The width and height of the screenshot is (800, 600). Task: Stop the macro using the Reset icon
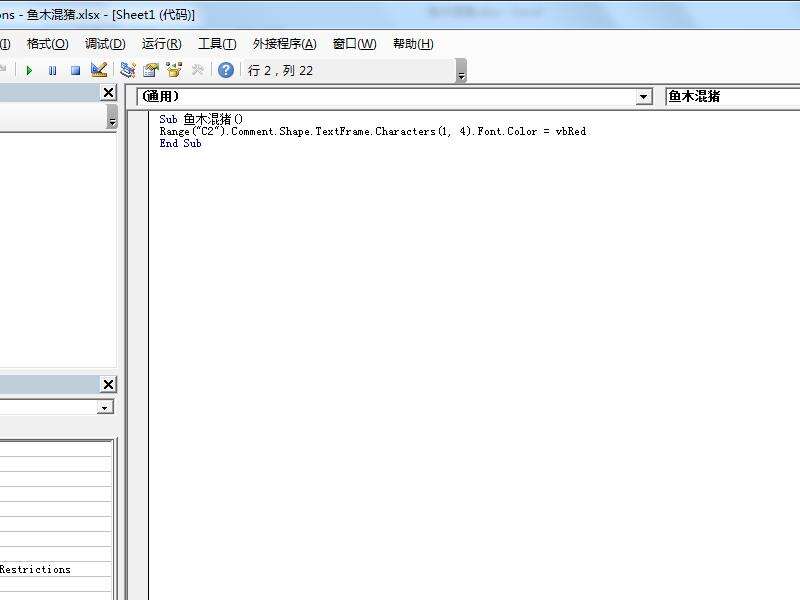(x=73, y=69)
